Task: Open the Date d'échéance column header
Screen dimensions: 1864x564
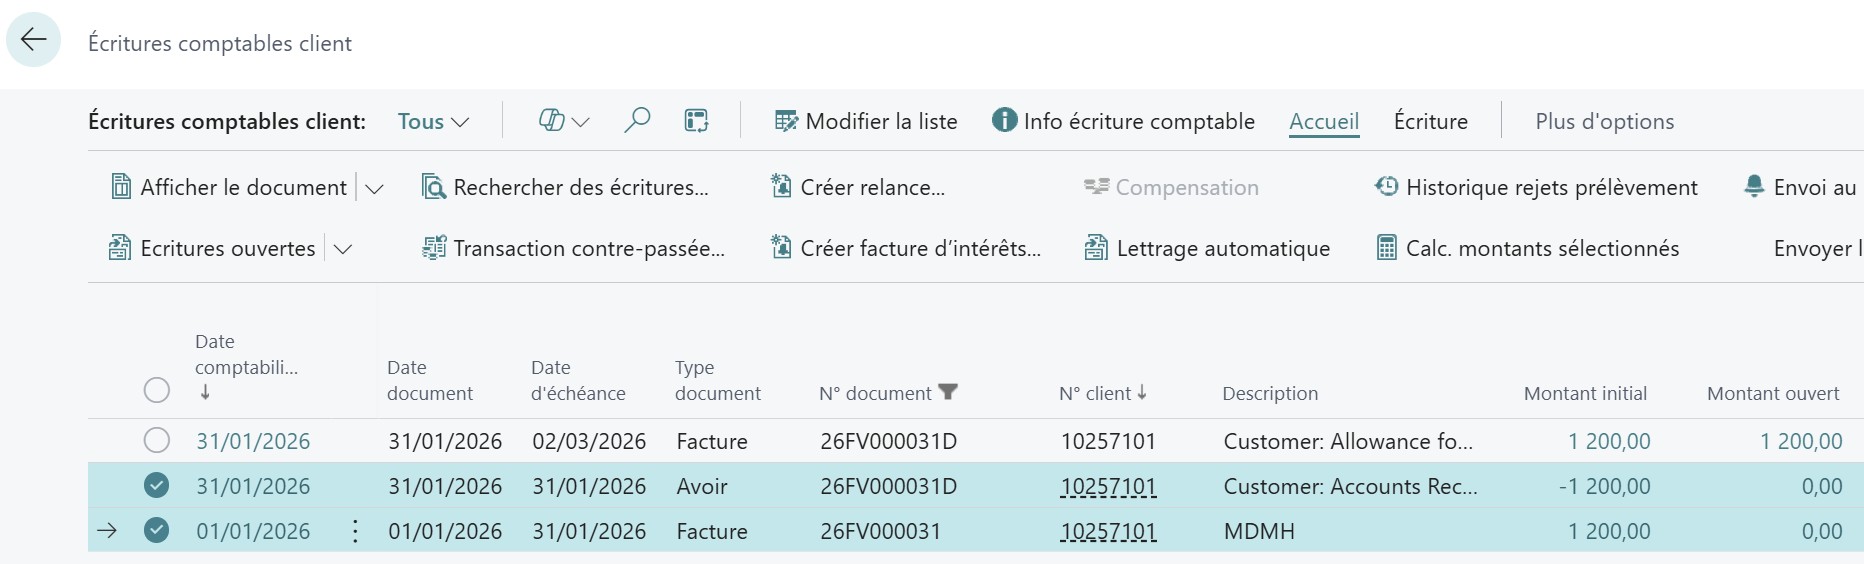Action: pyautogui.click(x=578, y=380)
